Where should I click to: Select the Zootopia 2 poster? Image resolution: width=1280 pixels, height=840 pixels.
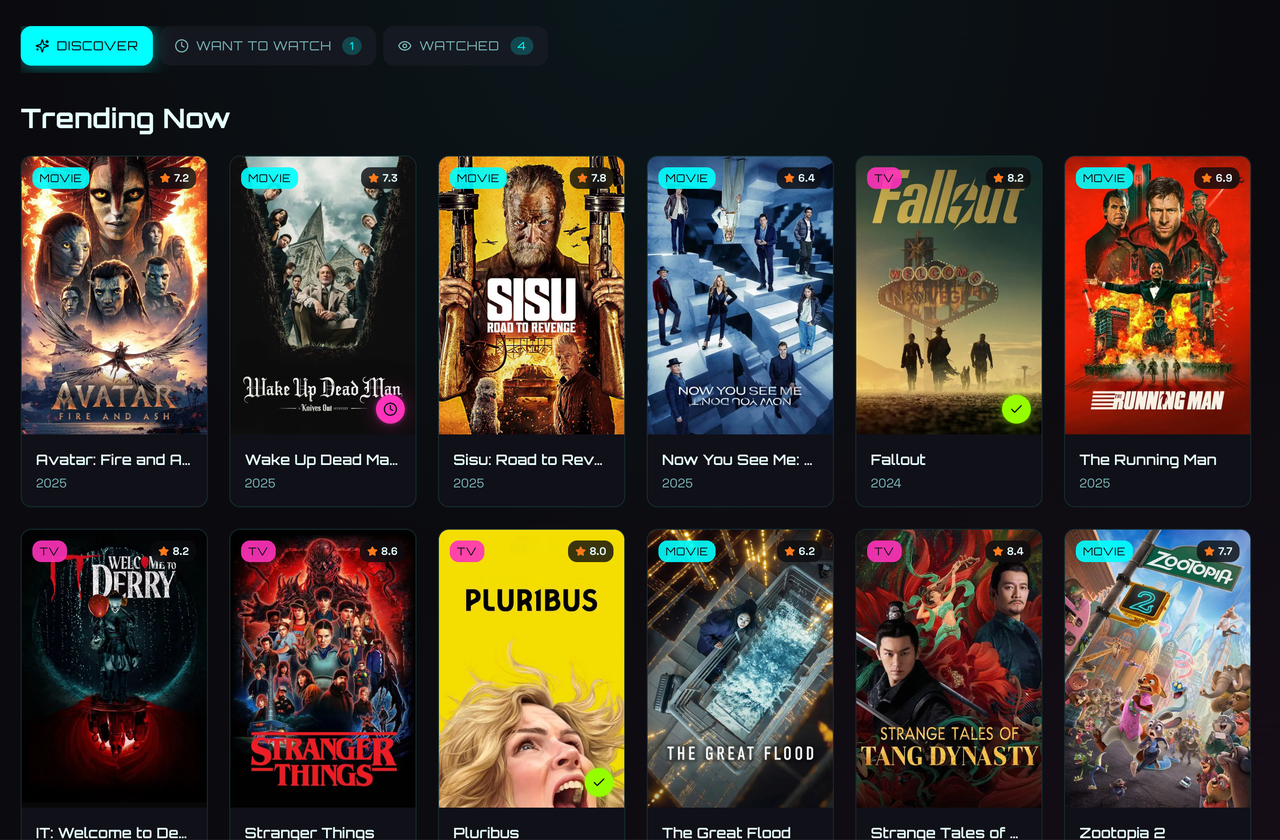pos(1158,668)
